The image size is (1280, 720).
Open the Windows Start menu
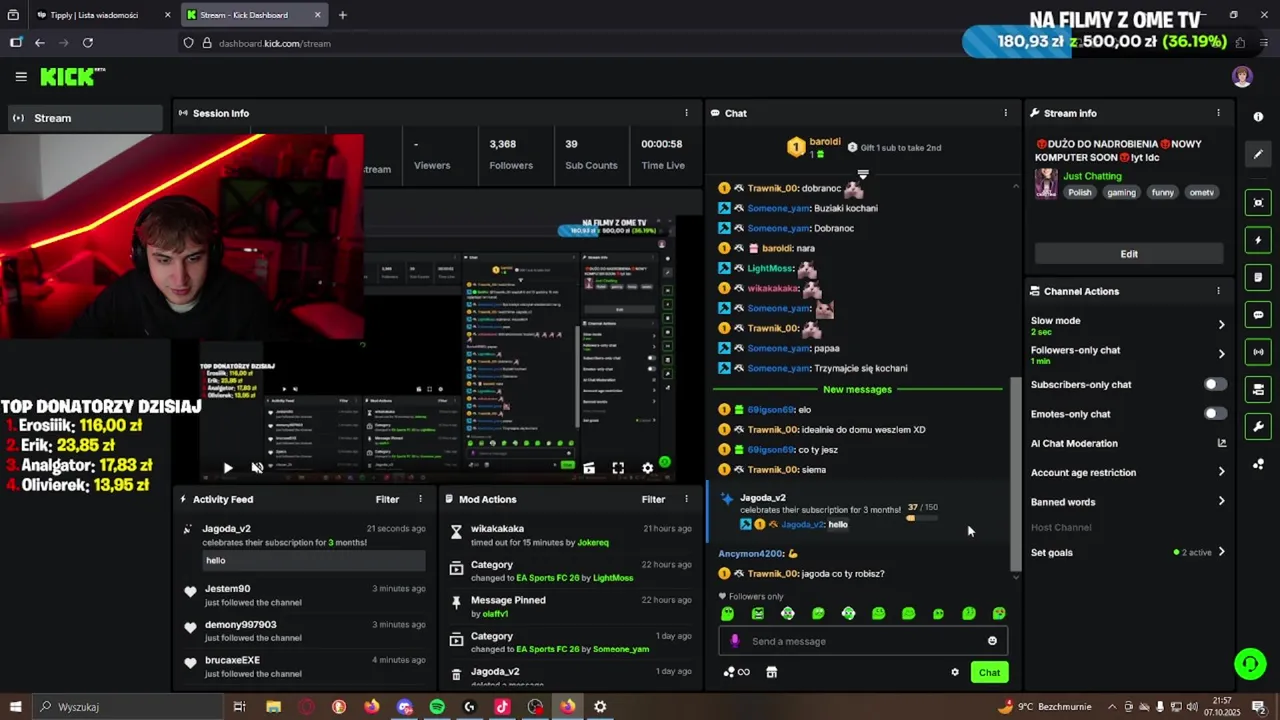15,707
